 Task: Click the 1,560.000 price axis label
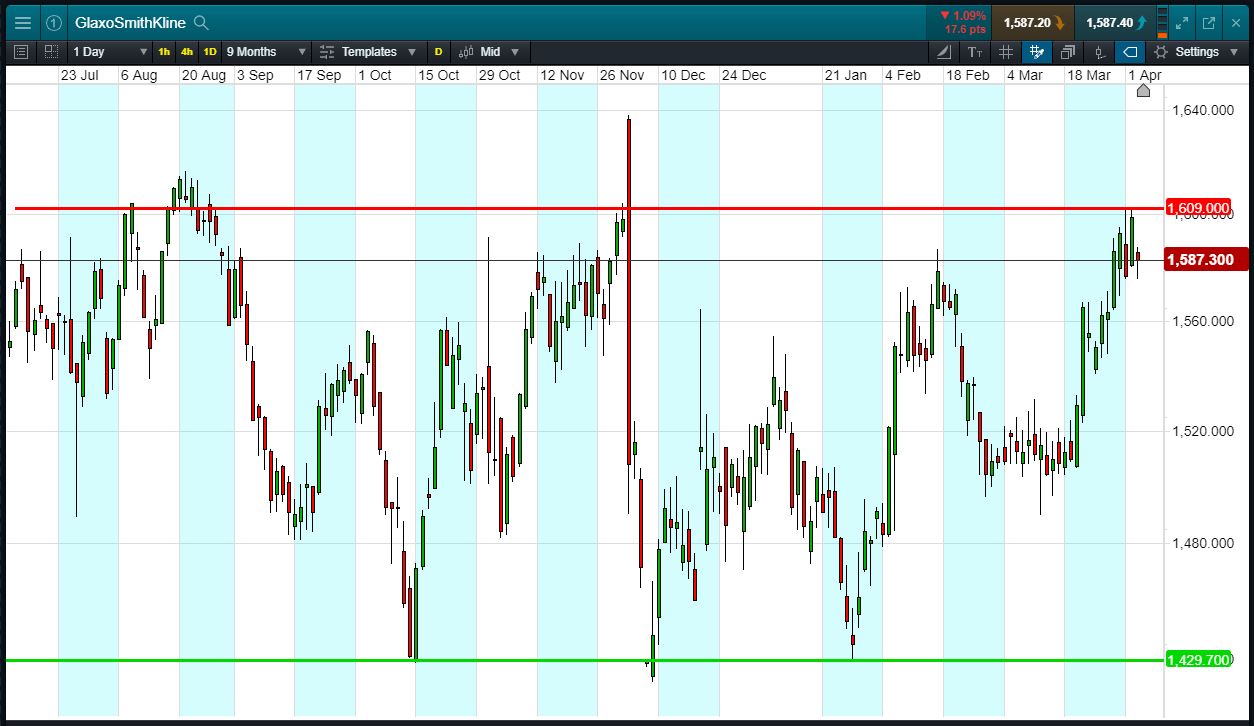tap(1201, 321)
